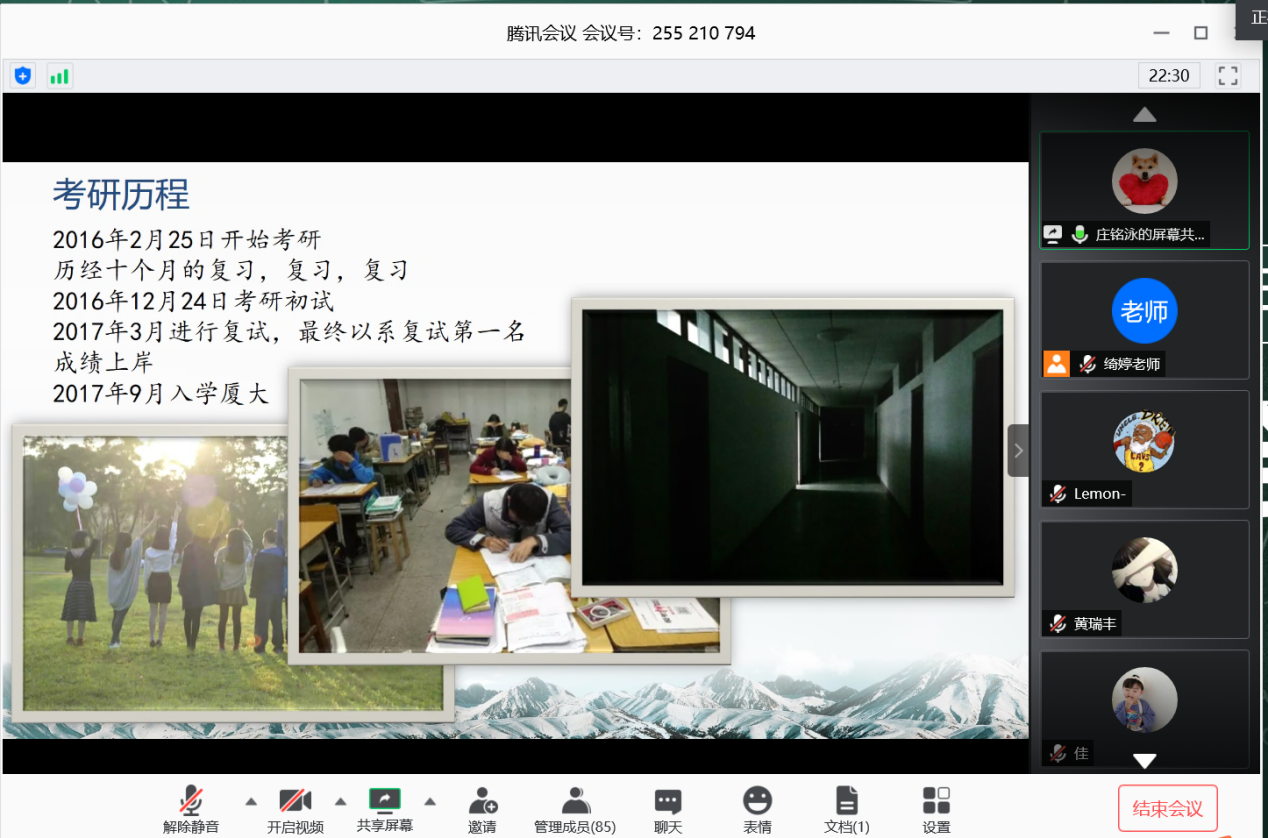The width and height of the screenshot is (1268, 838).
Task: Start sharing with 共享屏幕
Action: [x=385, y=808]
